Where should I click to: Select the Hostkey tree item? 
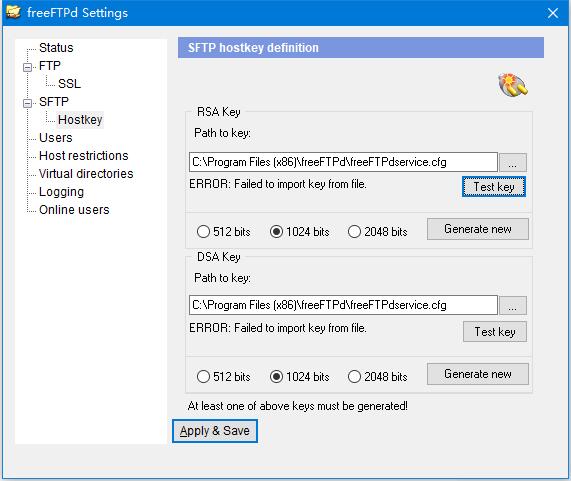tap(80, 120)
